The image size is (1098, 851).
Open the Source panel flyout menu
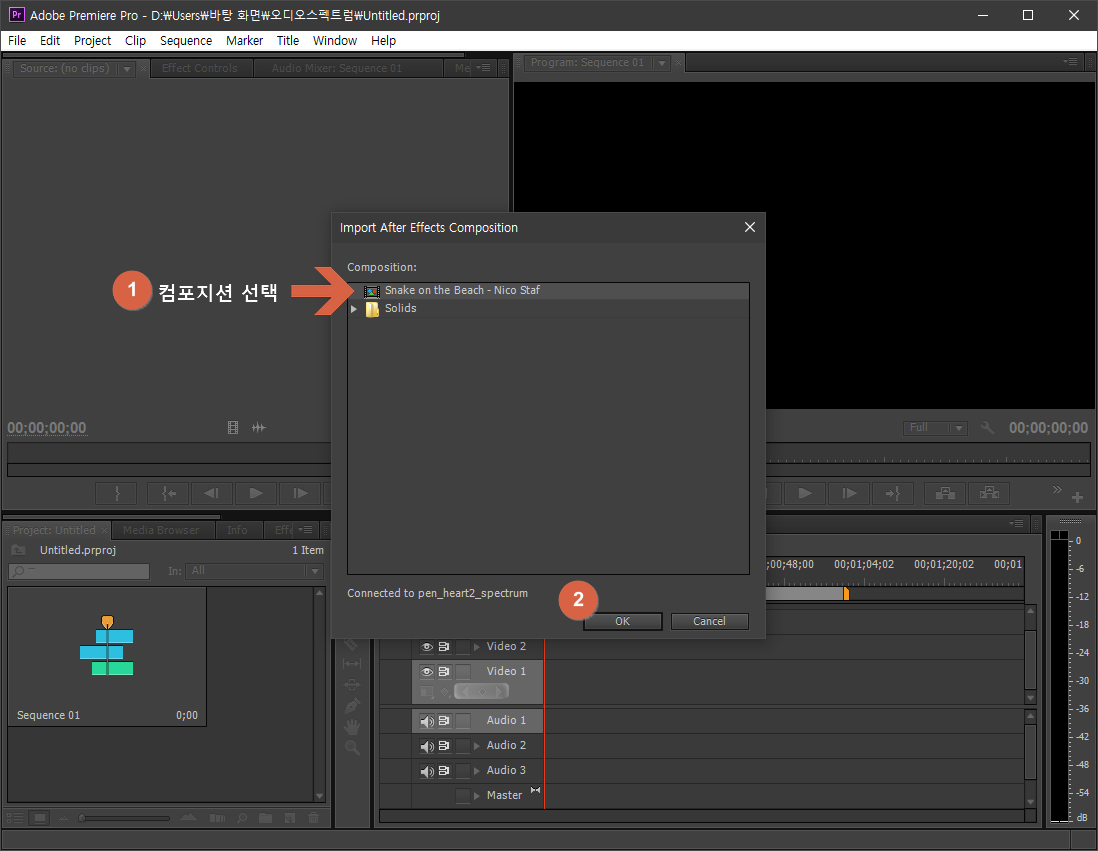tap(483, 68)
